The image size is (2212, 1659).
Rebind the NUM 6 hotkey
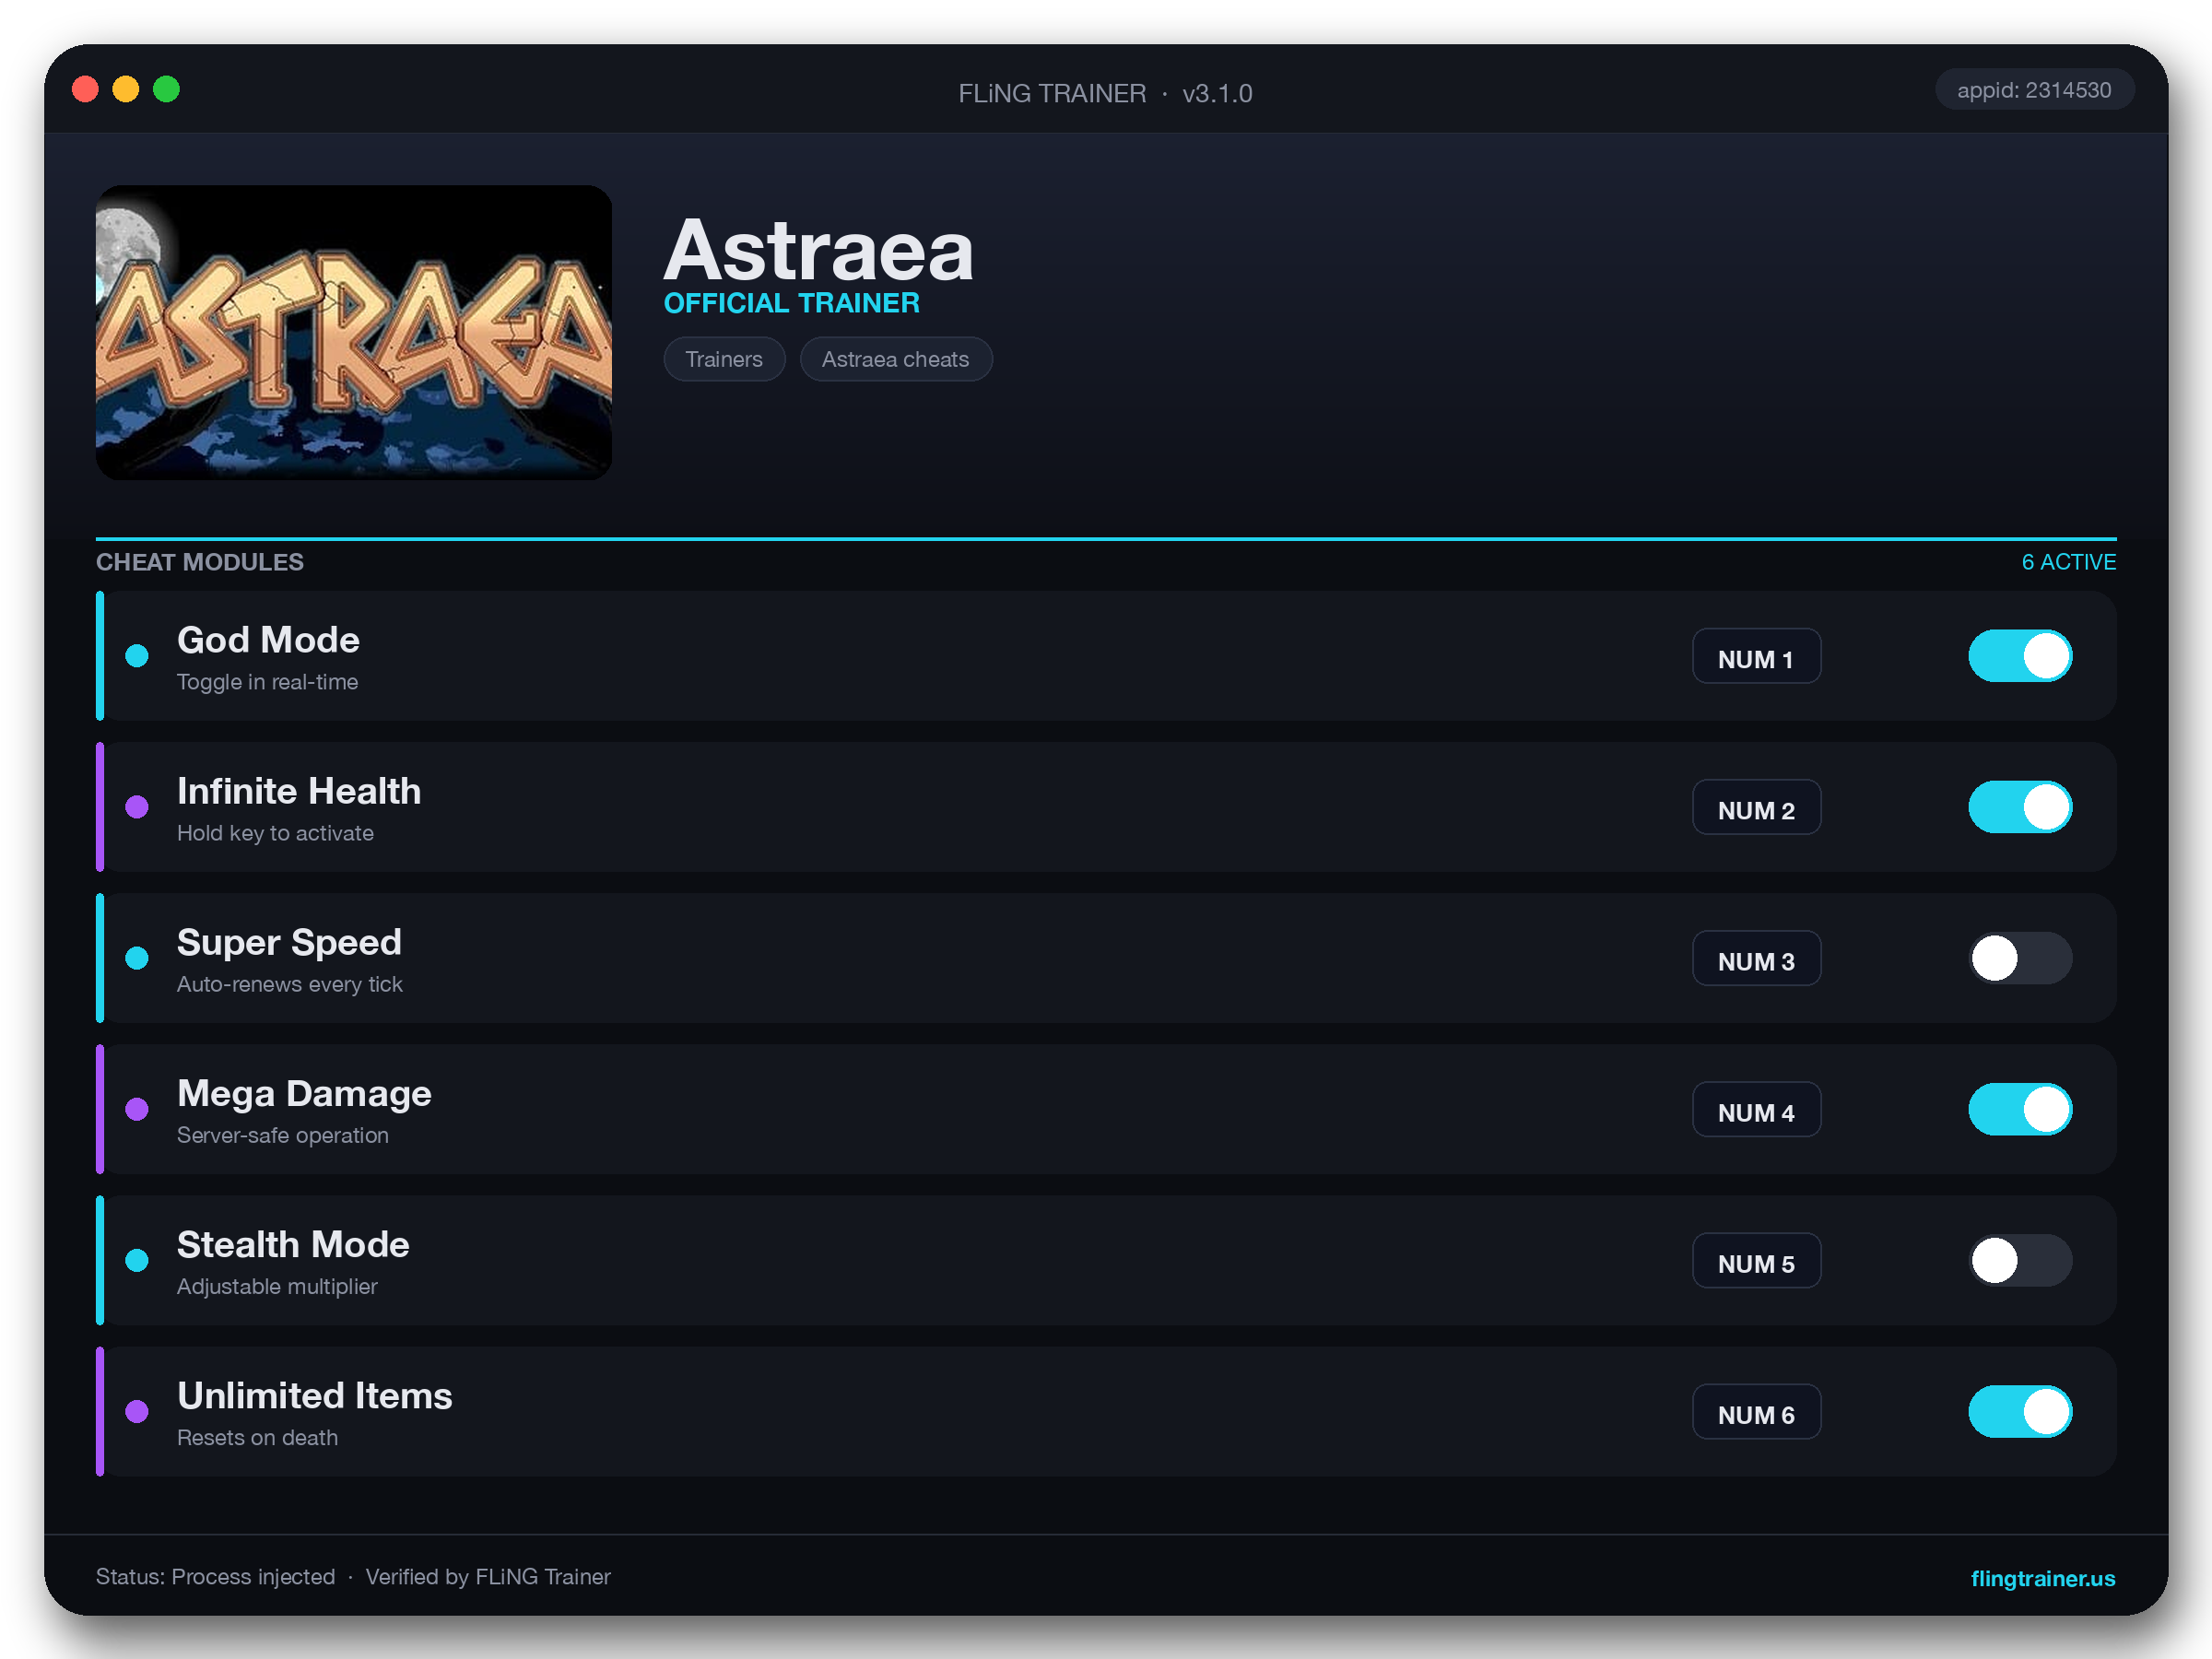[1756, 1412]
